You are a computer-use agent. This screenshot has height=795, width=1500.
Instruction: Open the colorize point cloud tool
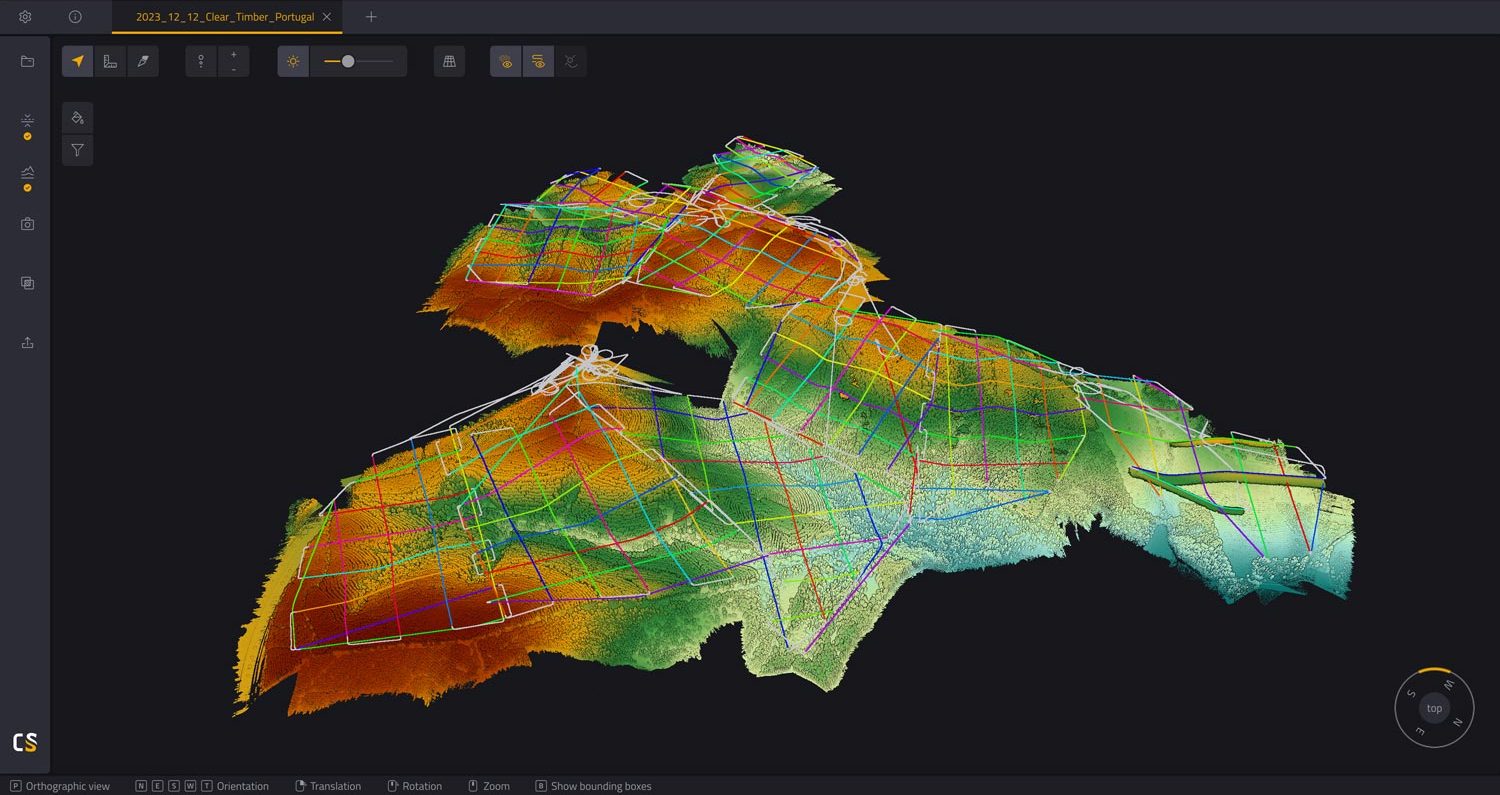[x=77, y=117]
